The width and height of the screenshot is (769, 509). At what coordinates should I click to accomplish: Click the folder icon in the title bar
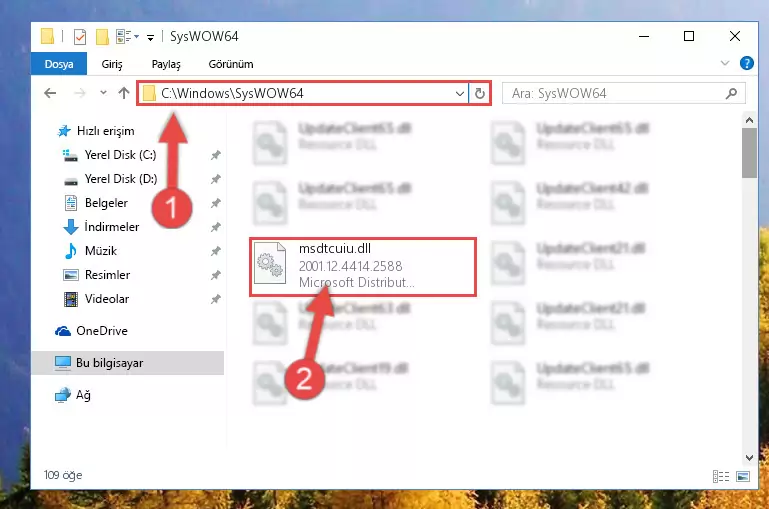click(x=47, y=36)
